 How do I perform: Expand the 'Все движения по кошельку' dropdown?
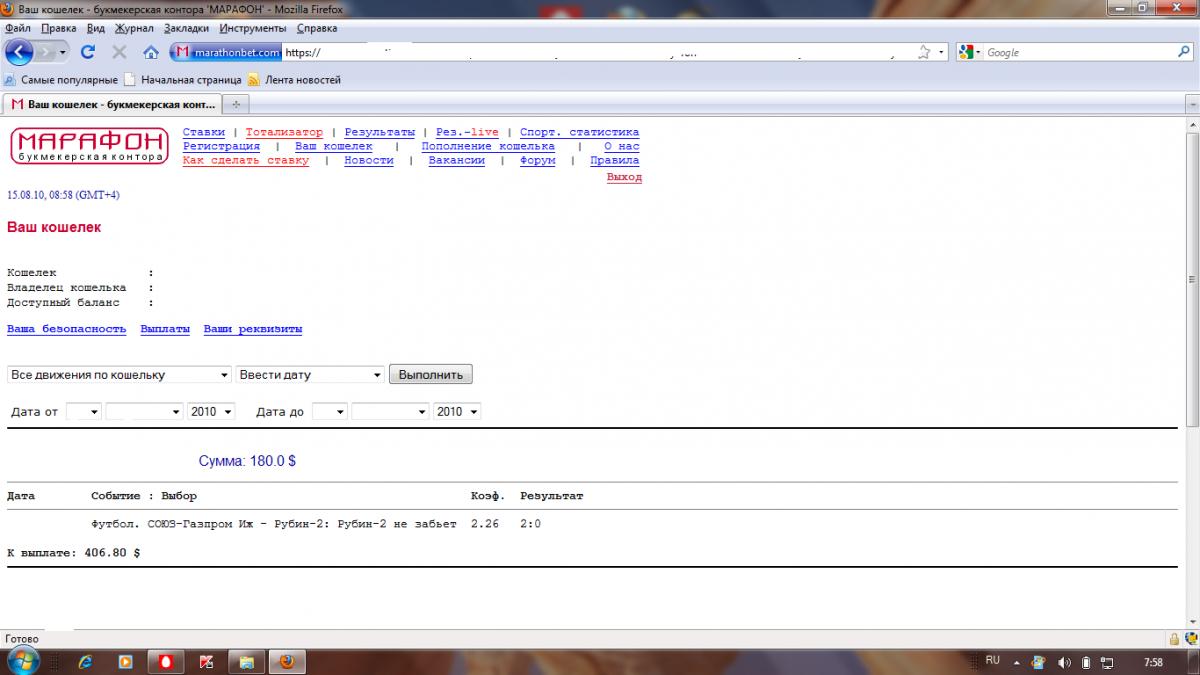point(119,375)
